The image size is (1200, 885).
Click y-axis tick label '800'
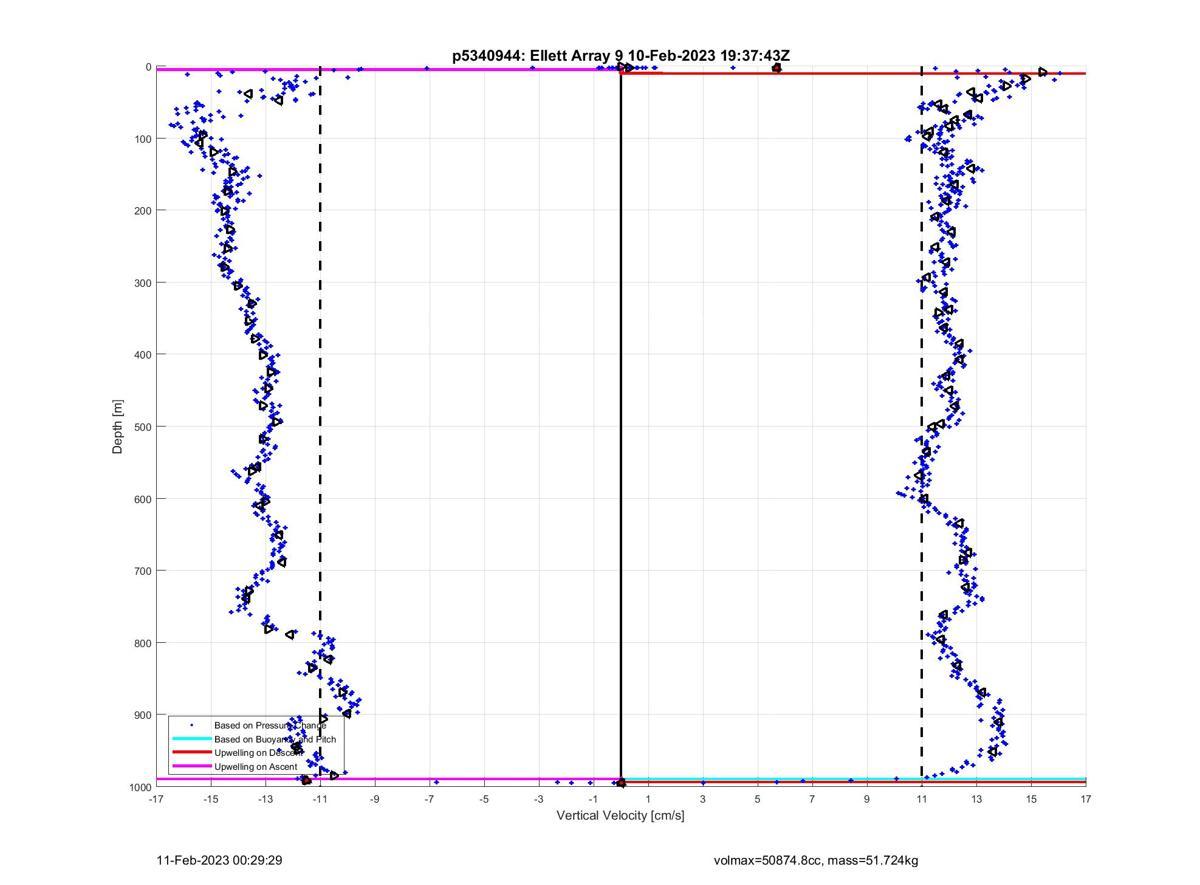pyautogui.click(x=143, y=643)
